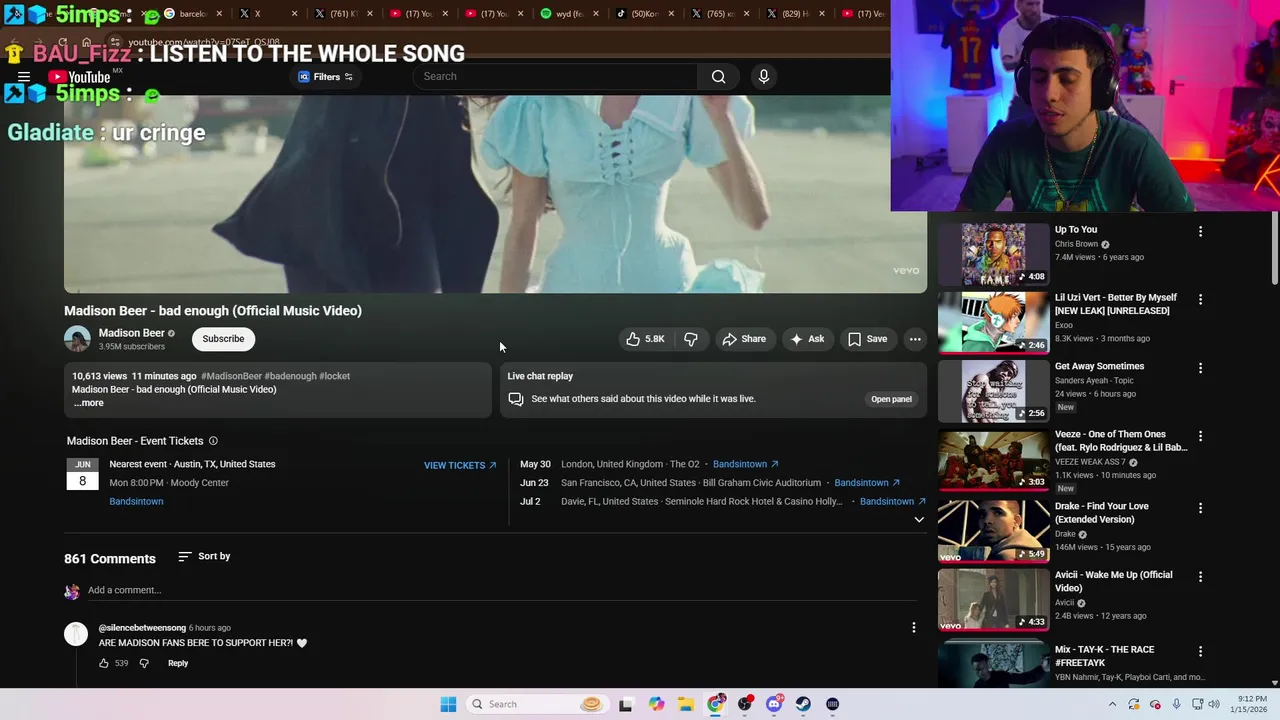Screen dimensions: 1280x720
Task: Open the Filters button in the header
Action: click(x=326, y=77)
